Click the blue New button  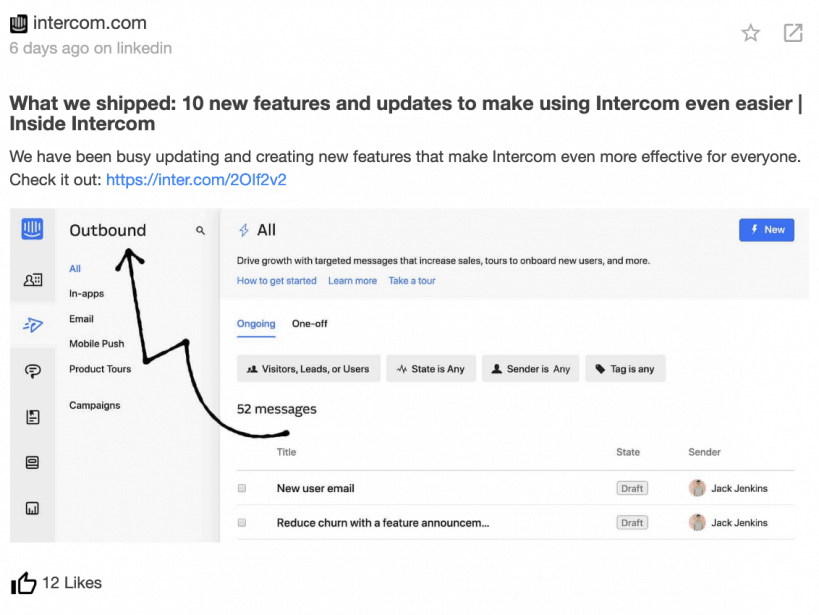[766, 230]
